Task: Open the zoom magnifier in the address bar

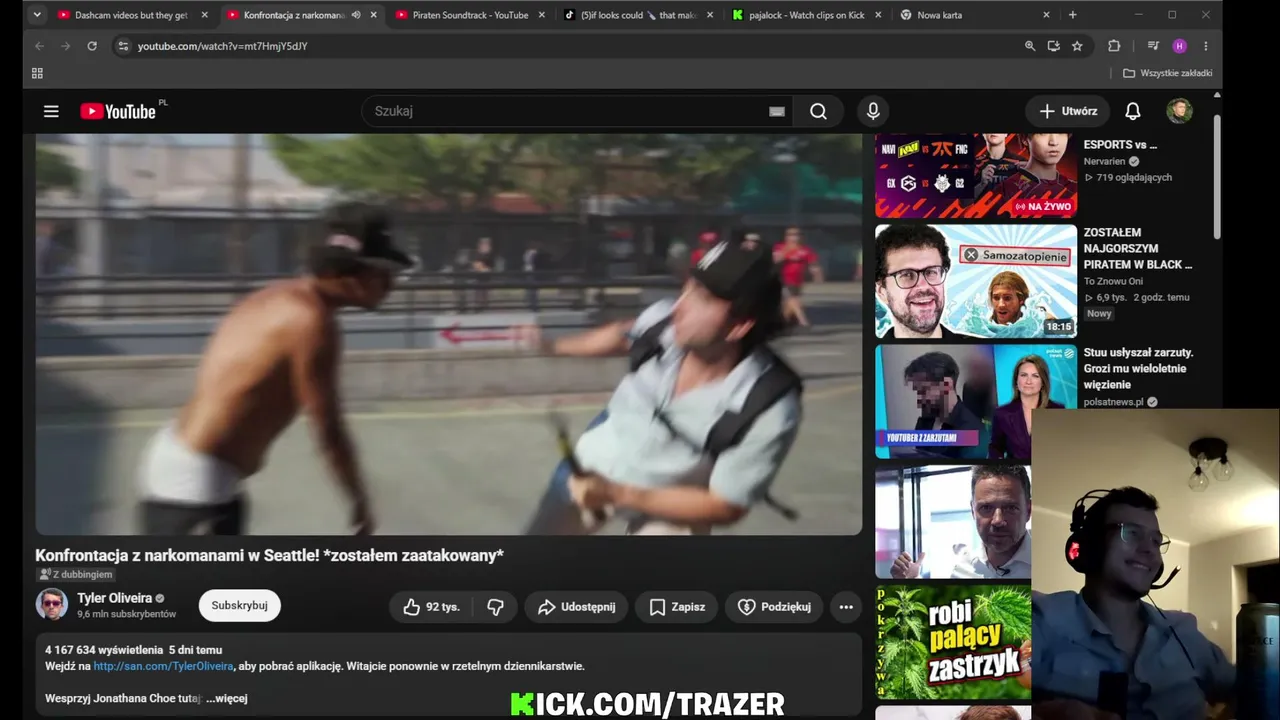Action: pyautogui.click(x=1030, y=46)
